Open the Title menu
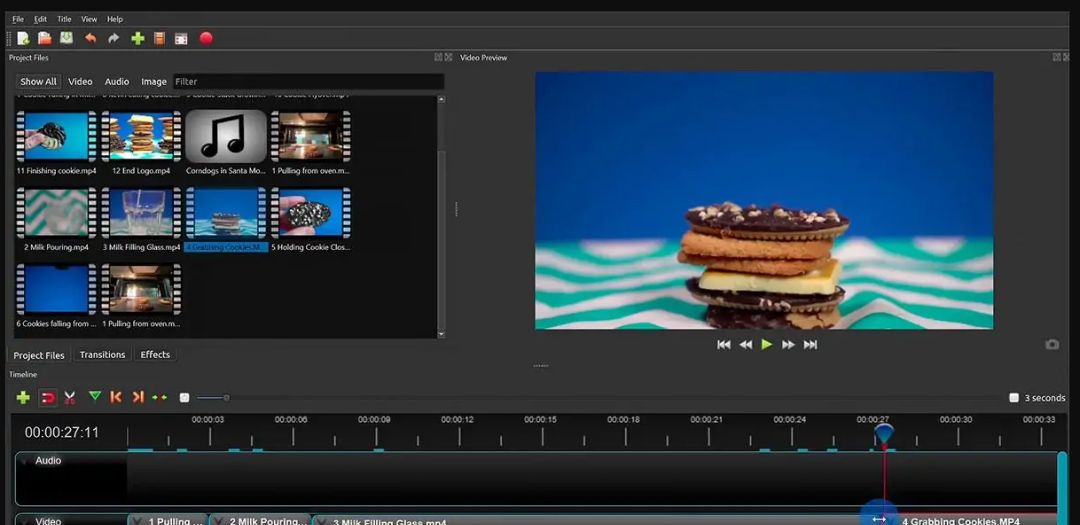Image resolution: width=1080 pixels, height=525 pixels. point(64,19)
